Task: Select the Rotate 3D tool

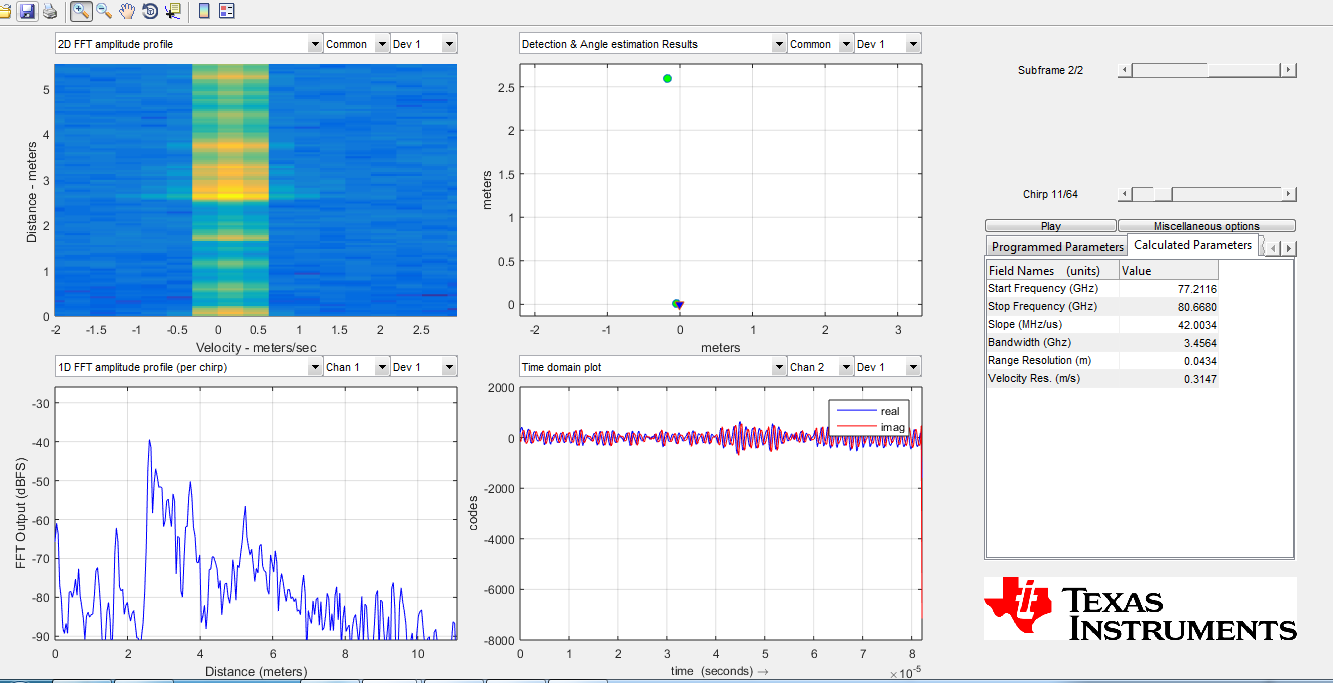Action: pyautogui.click(x=150, y=11)
